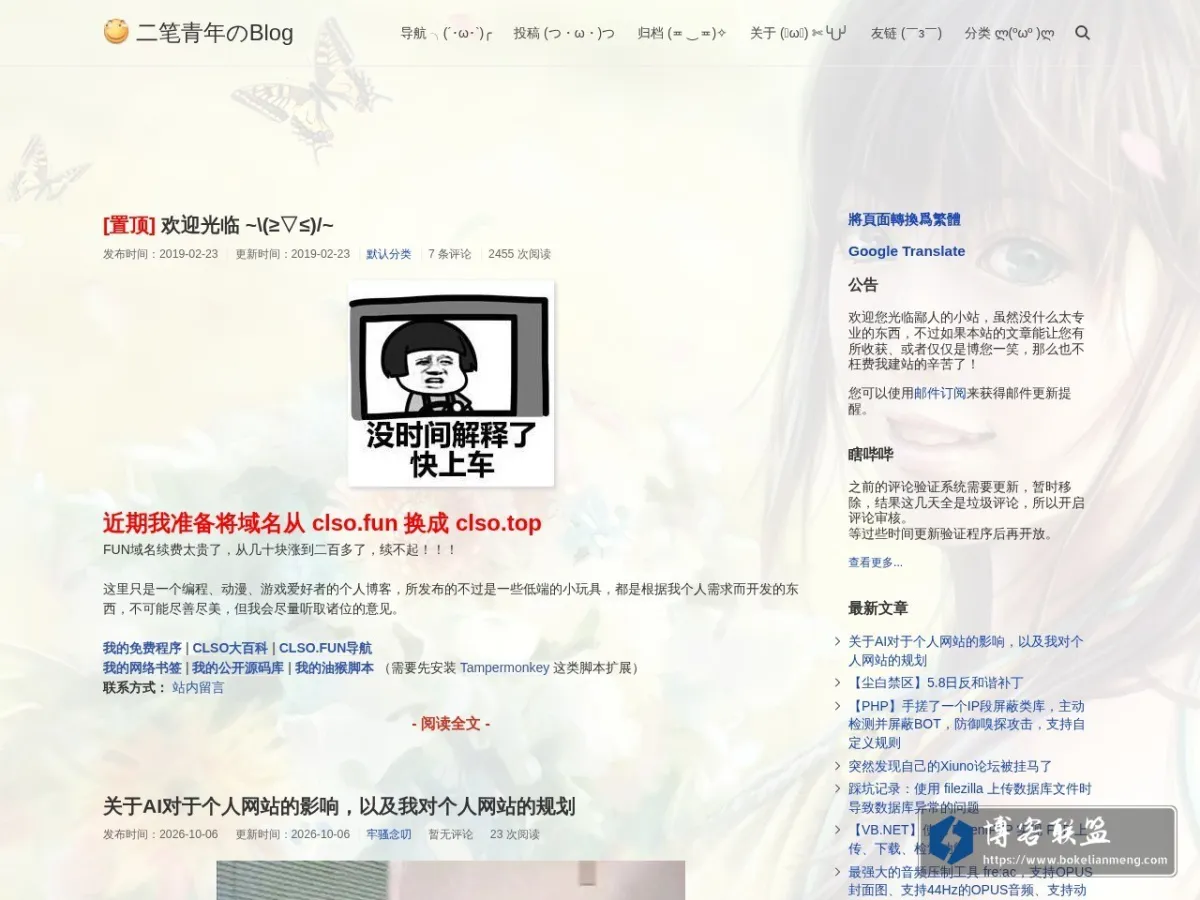This screenshot has width=1200, height=900.
Task: Open 我的免费程序 link
Action: click(142, 648)
